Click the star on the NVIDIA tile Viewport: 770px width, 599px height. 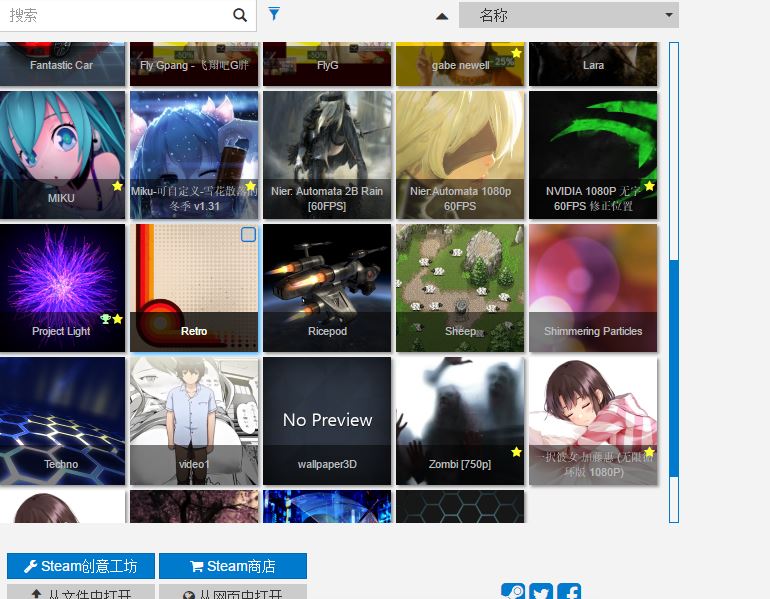point(649,186)
